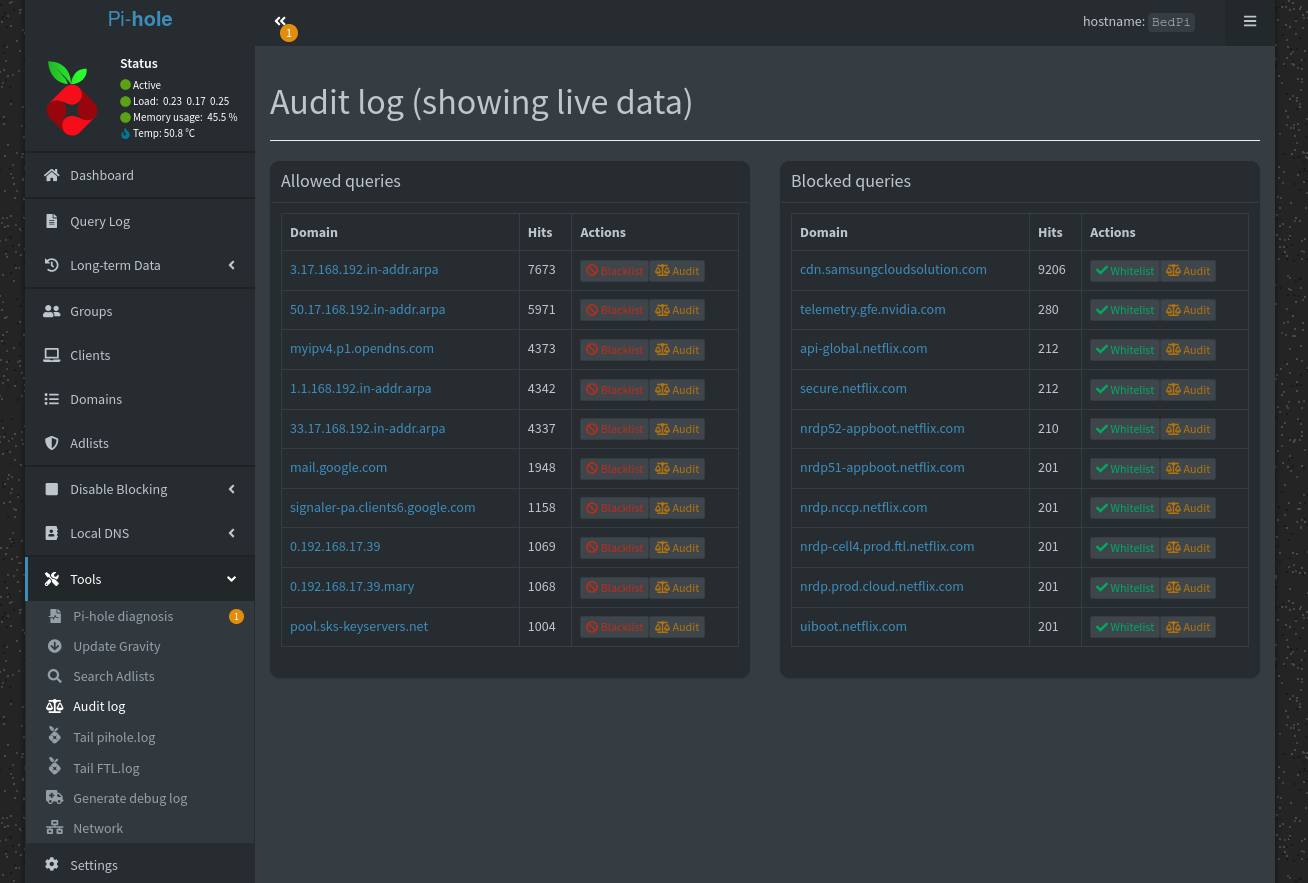The image size is (1308, 883).
Task: Open Tail pihole.log from Tools
Action: 114,737
